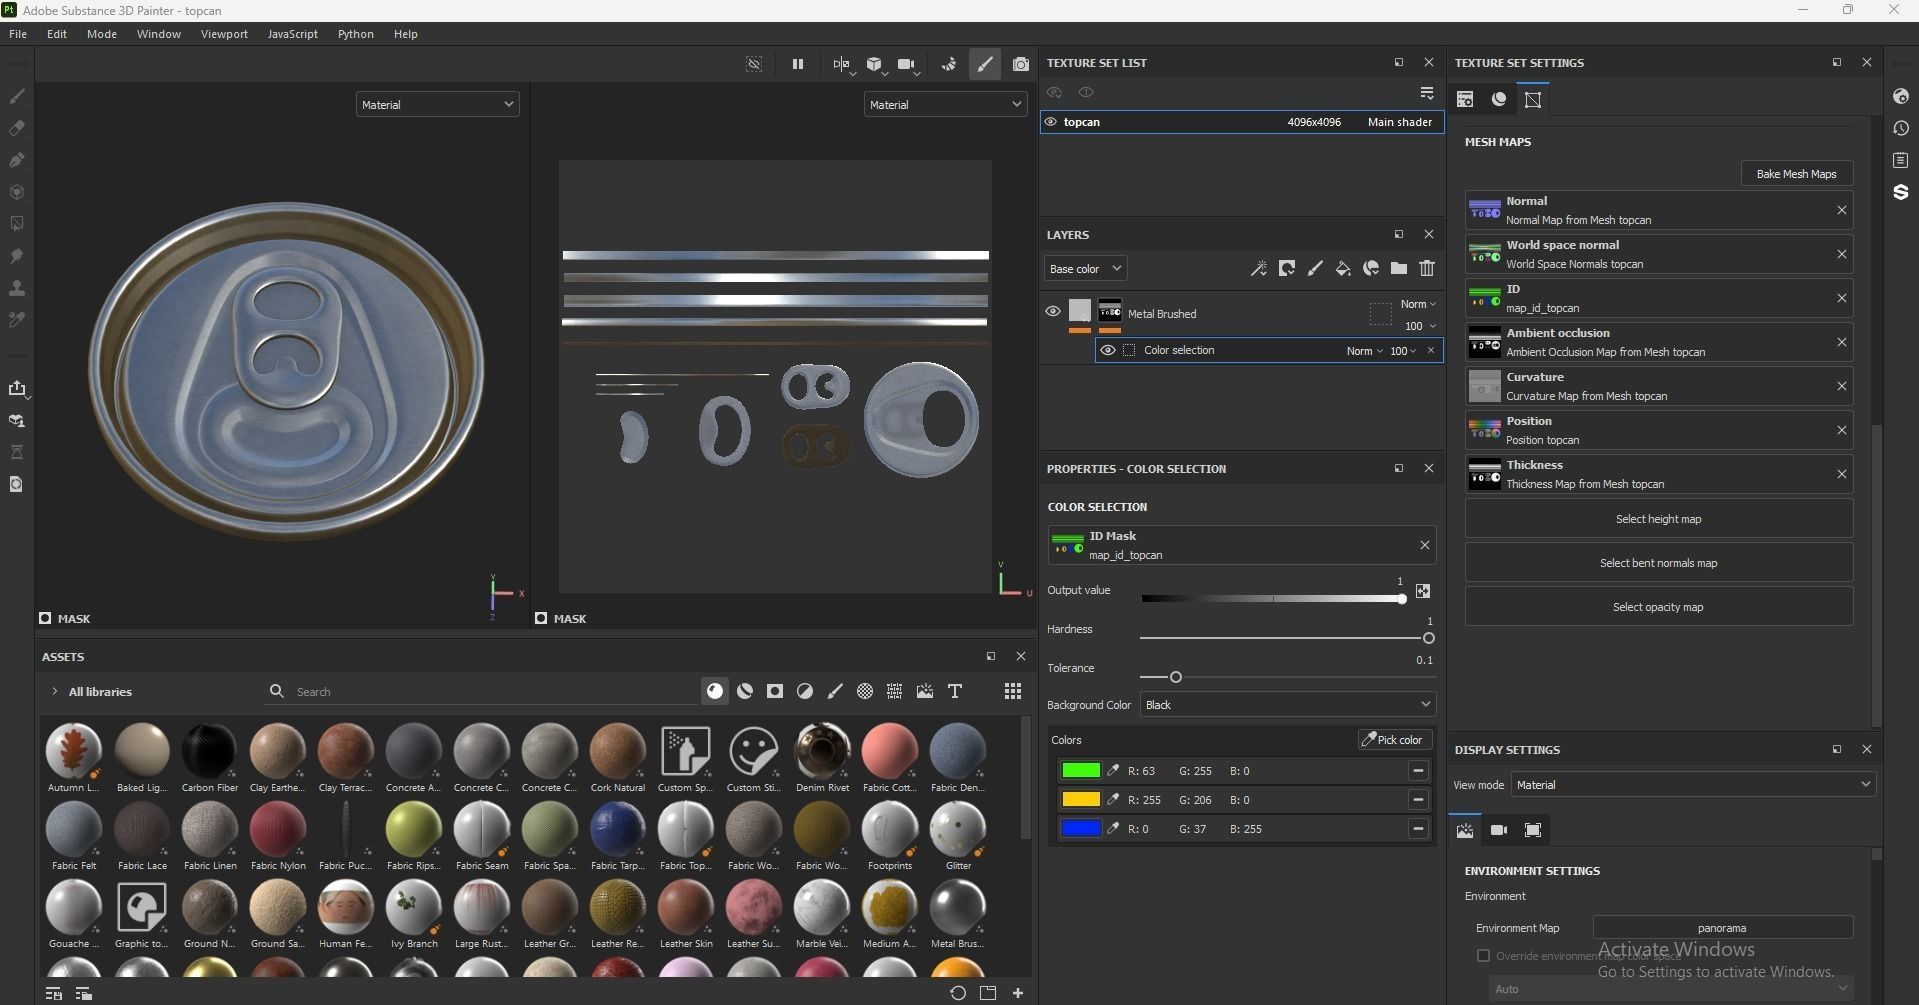Remove the Curvature mesh map
The width and height of the screenshot is (1919, 1005).
coord(1841,386)
